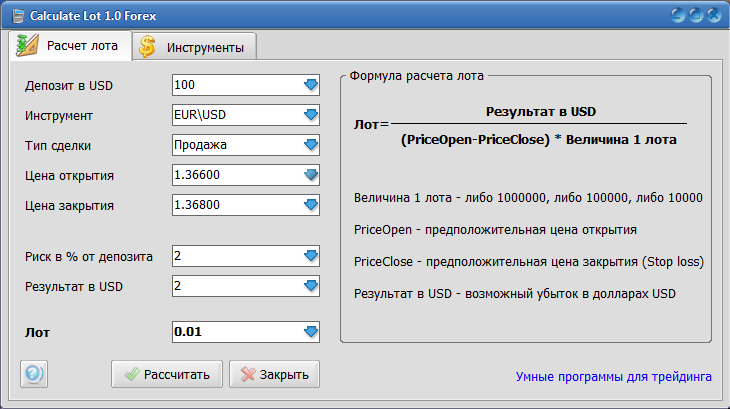Open the help question mark button
This screenshot has height=409, width=730.
pyautogui.click(x=34, y=374)
